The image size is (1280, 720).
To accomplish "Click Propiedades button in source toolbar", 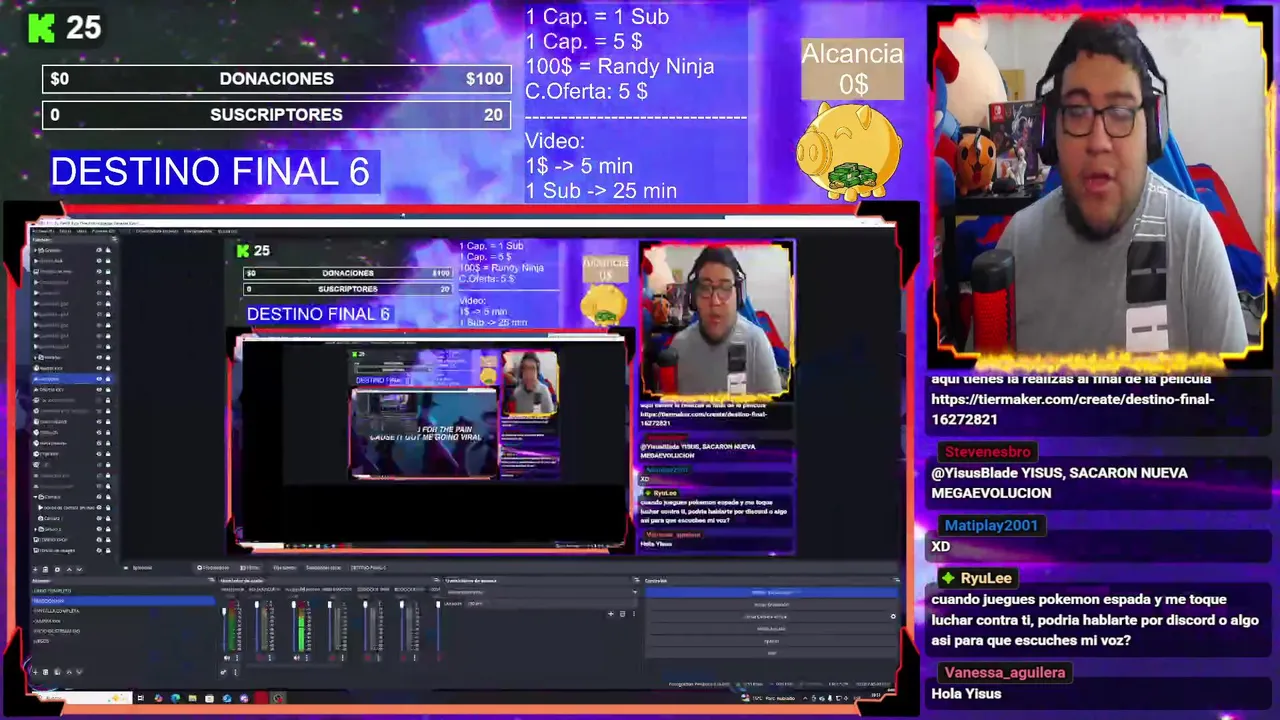I will (x=213, y=568).
